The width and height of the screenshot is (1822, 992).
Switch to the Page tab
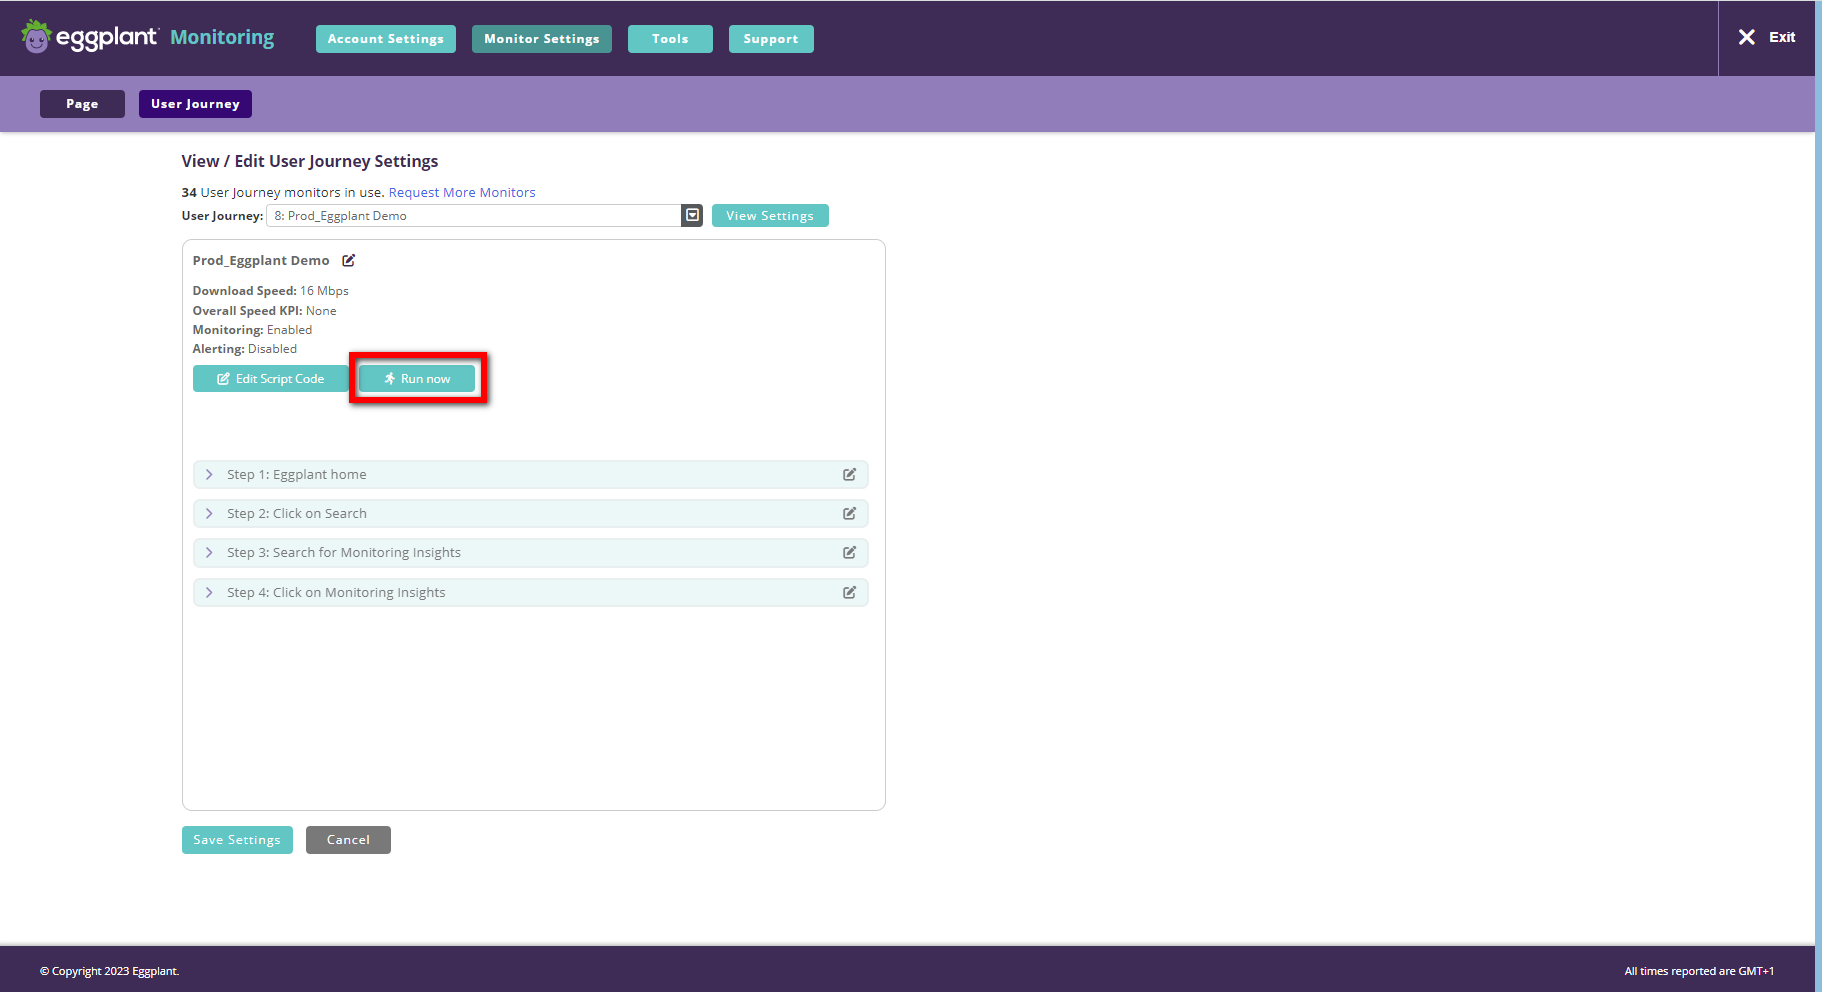tap(82, 104)
